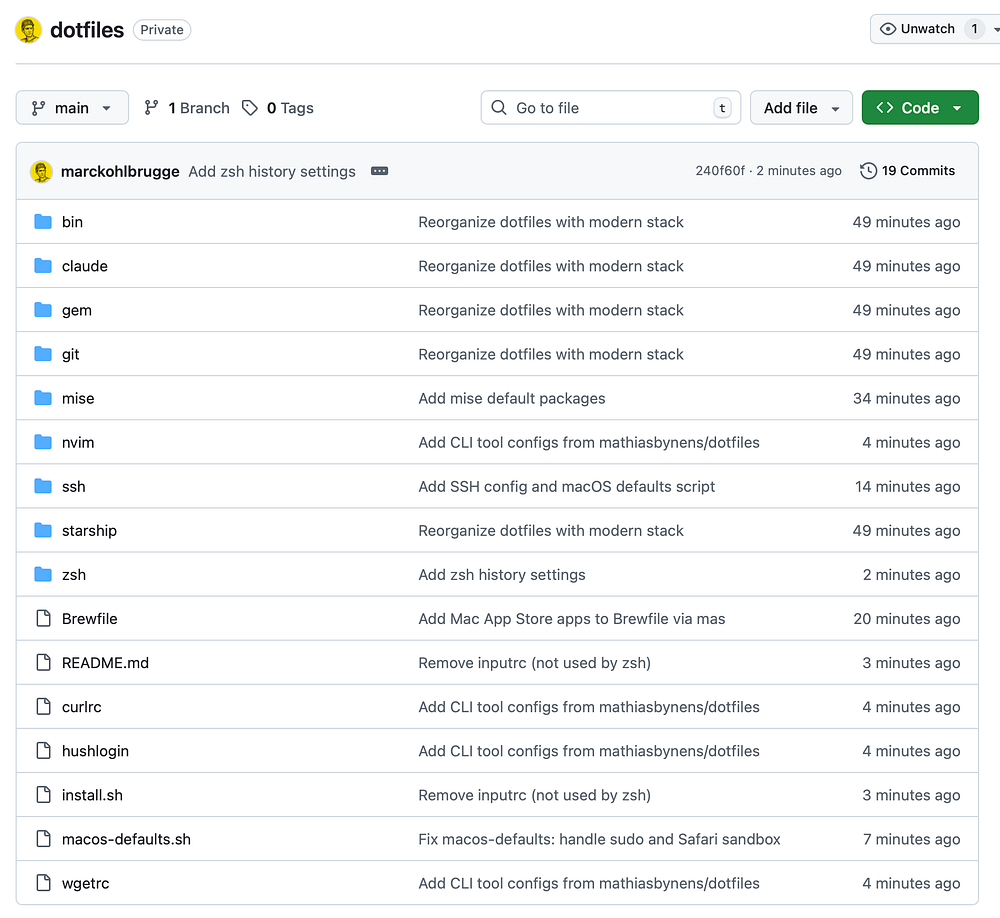This screenshot has width=1000, height=918.
Task: Open commit Add mise default packages
Action: (x=511, y=398)
